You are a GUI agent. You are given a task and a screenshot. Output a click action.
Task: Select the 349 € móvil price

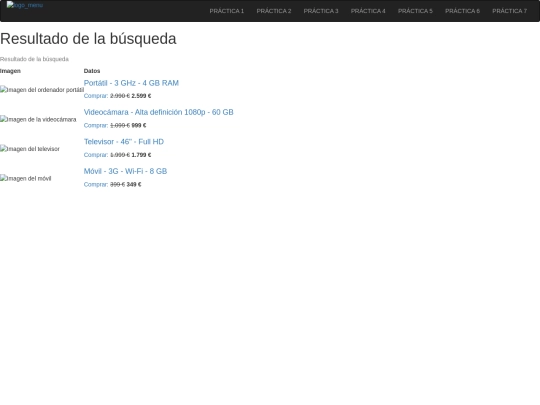click(x=134, y=185)
